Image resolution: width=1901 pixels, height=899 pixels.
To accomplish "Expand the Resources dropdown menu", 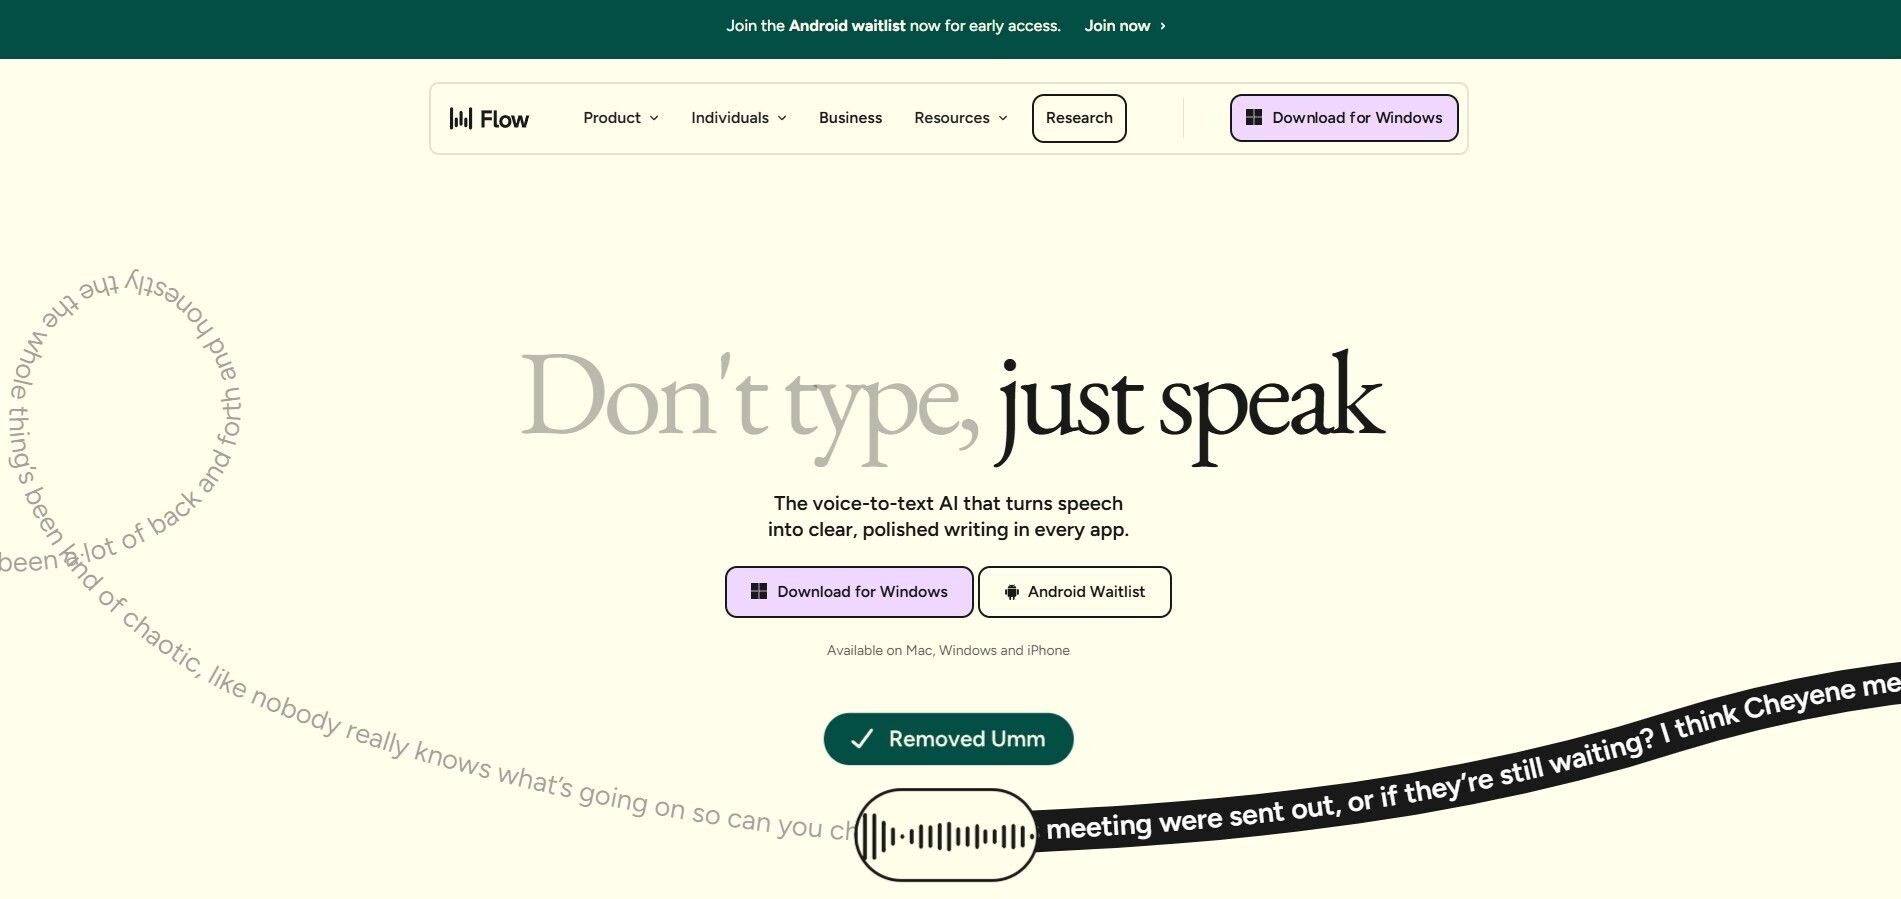I will point(961,118).
